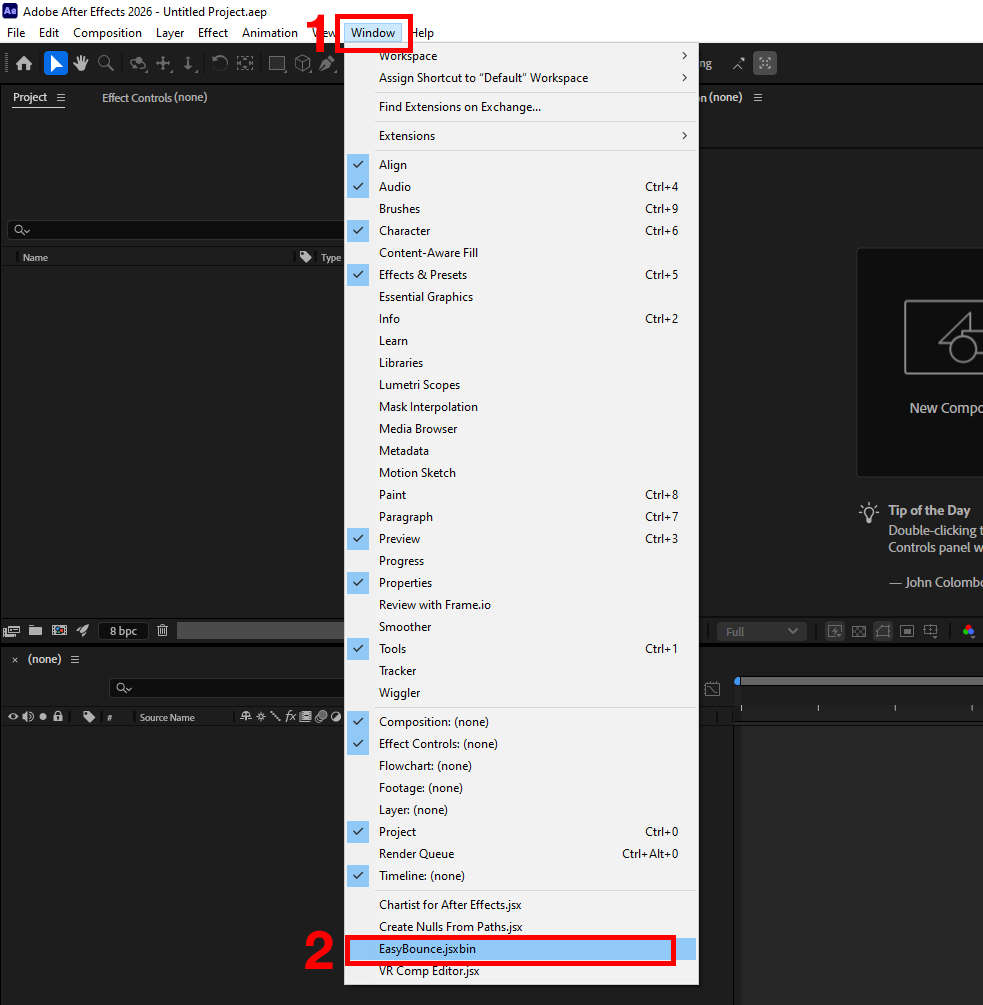Click the gray time navigator bar in timeline
983x1005 pixels.
click(x=862, y=681)
